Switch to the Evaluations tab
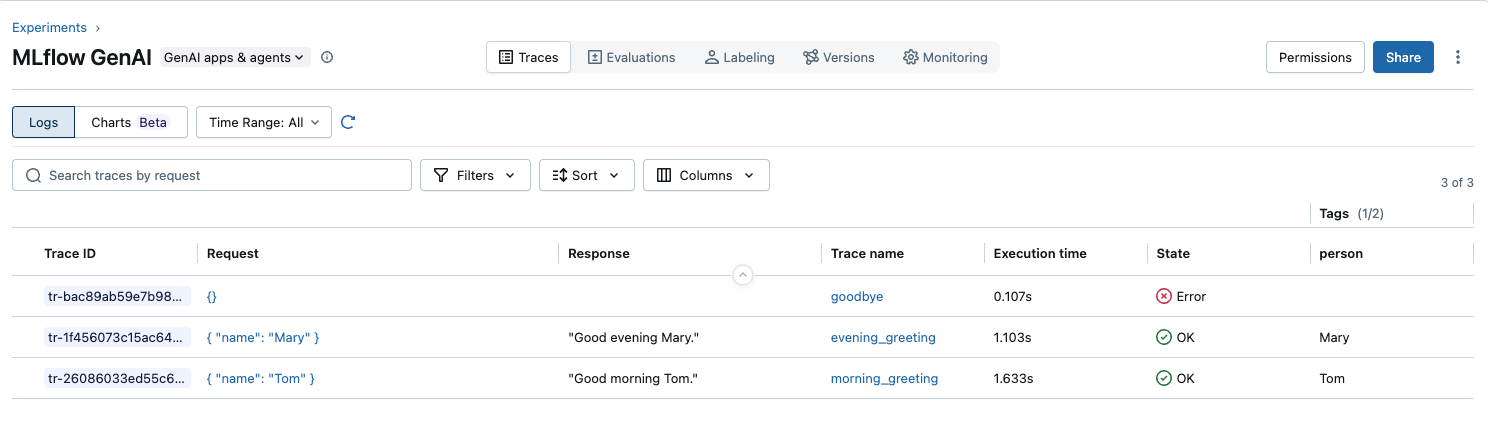Screen dimensions: 1488x443 630,57
